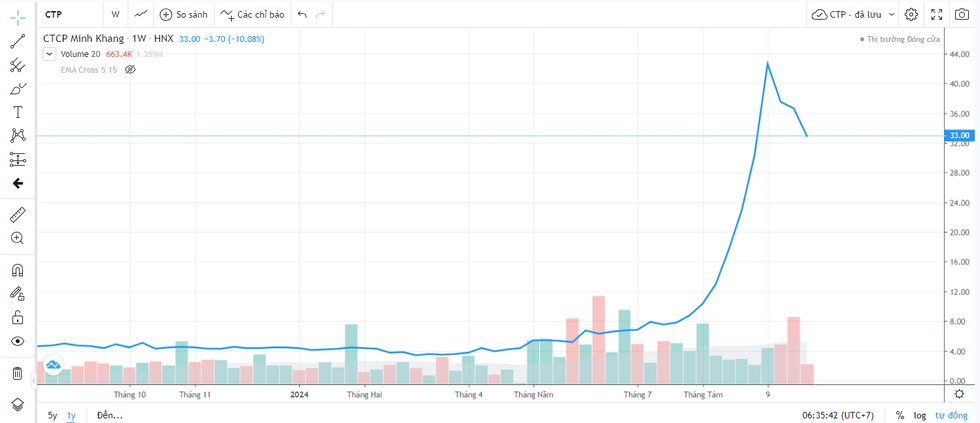Activate the ruler measure tool

click(17, 215)
